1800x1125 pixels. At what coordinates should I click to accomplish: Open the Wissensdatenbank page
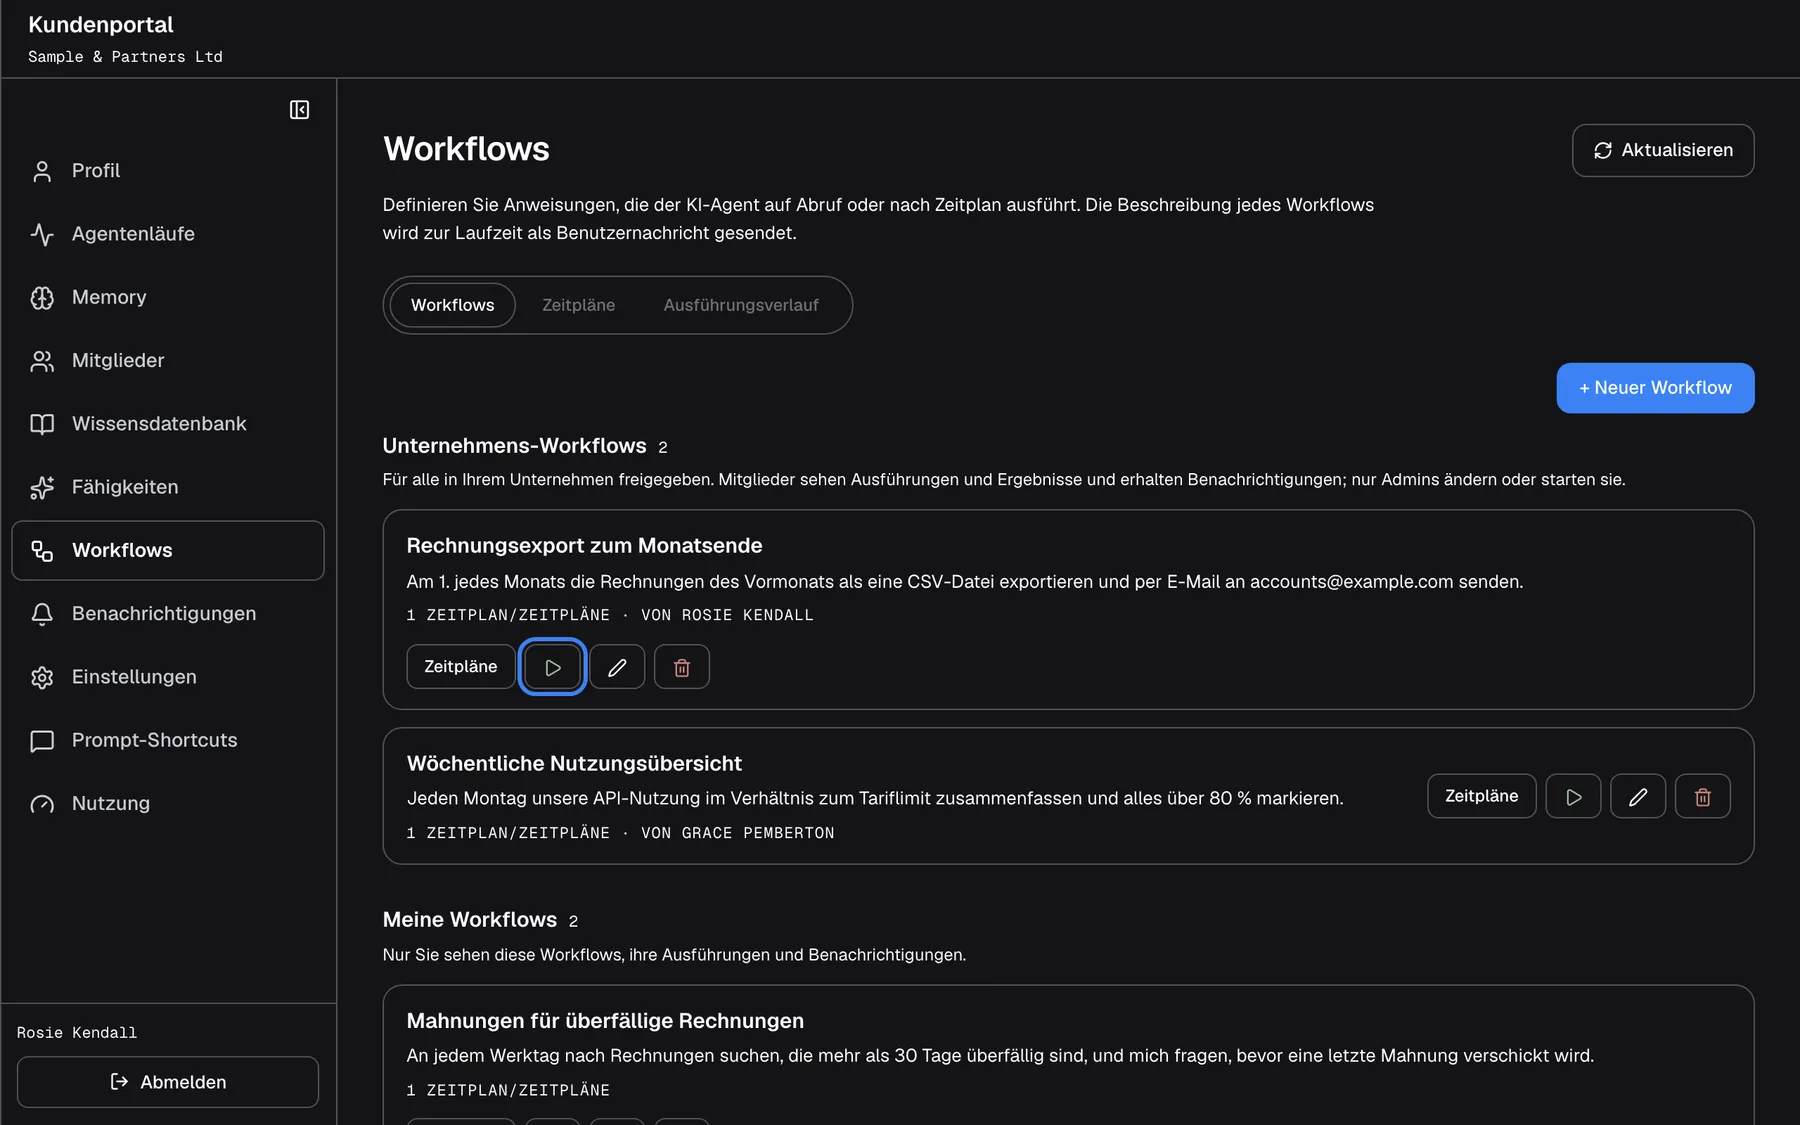point(168,424)
